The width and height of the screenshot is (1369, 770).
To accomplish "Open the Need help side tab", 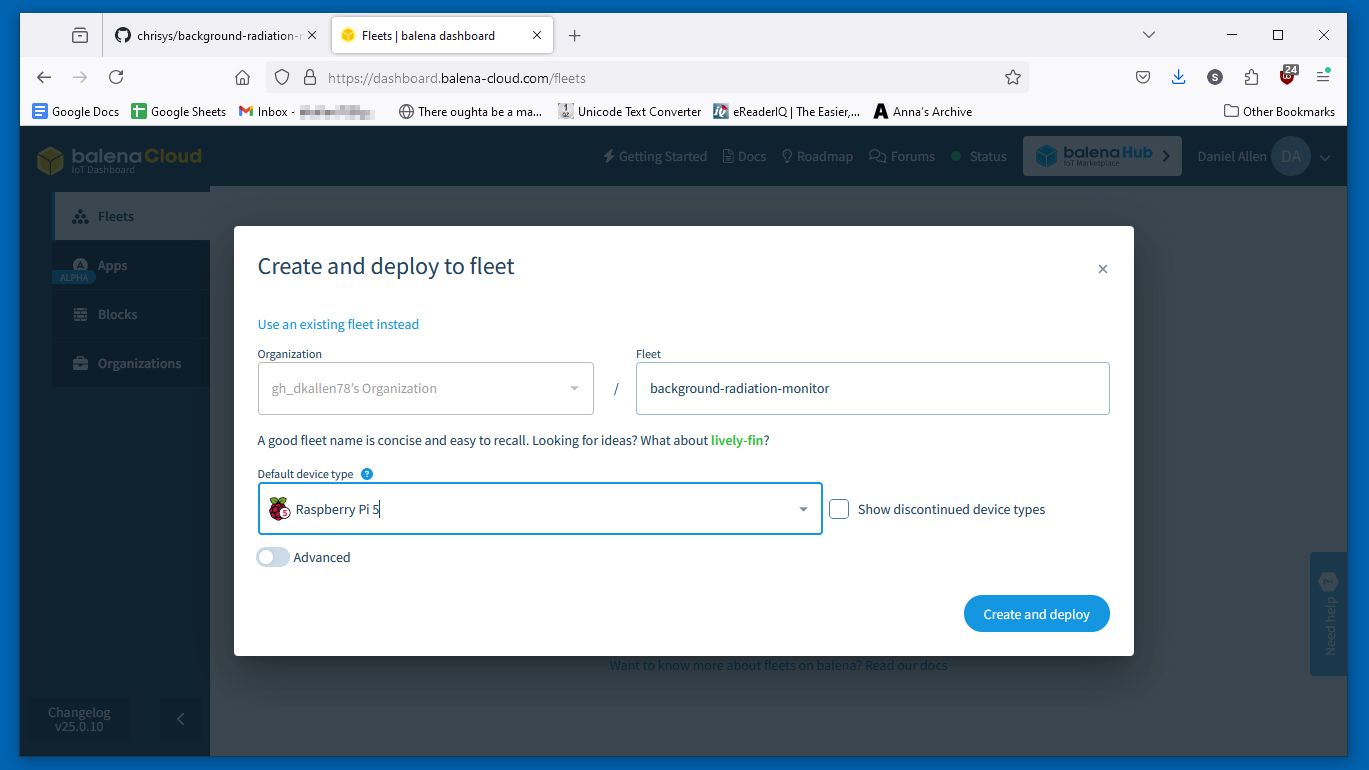I will pos(1329,614).
